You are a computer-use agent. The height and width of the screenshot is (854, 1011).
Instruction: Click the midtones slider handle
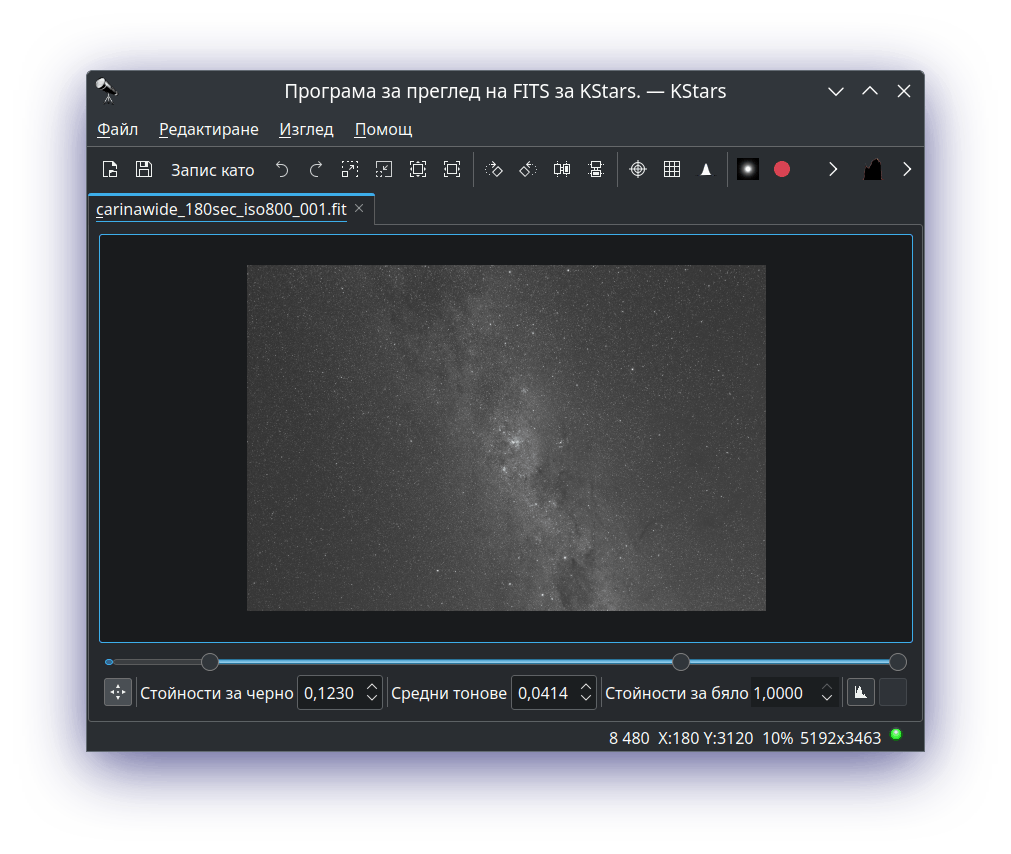[681, 662]
